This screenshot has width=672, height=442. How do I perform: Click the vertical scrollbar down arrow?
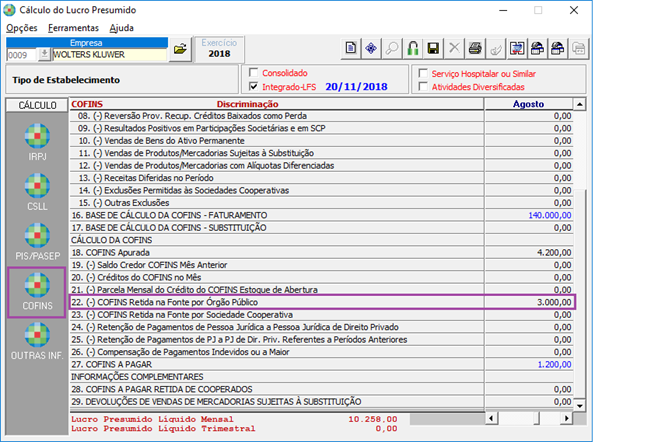click(x=579, y=405)
